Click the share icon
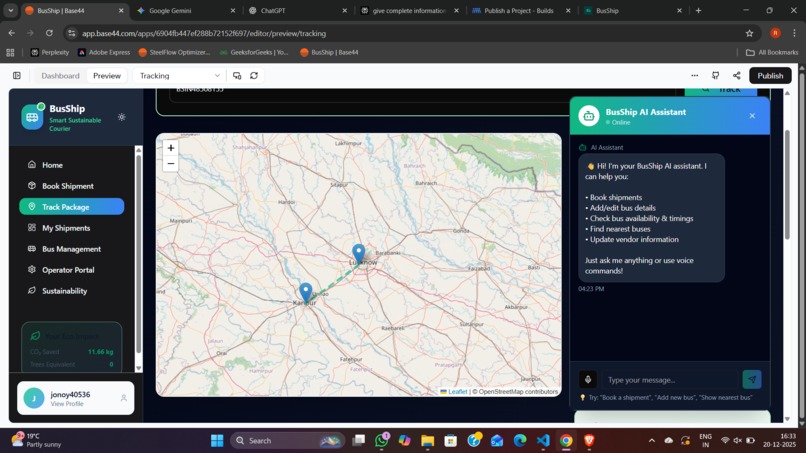This screenshot has width=806, height=453. 737,76
